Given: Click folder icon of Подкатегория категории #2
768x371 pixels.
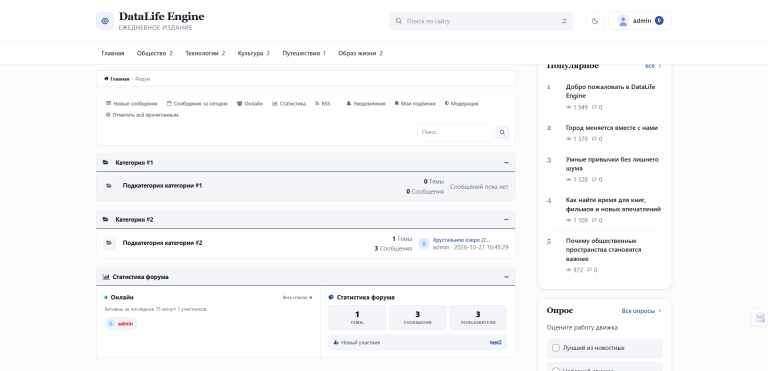Looking at the screenshot, I should (109, 243).
